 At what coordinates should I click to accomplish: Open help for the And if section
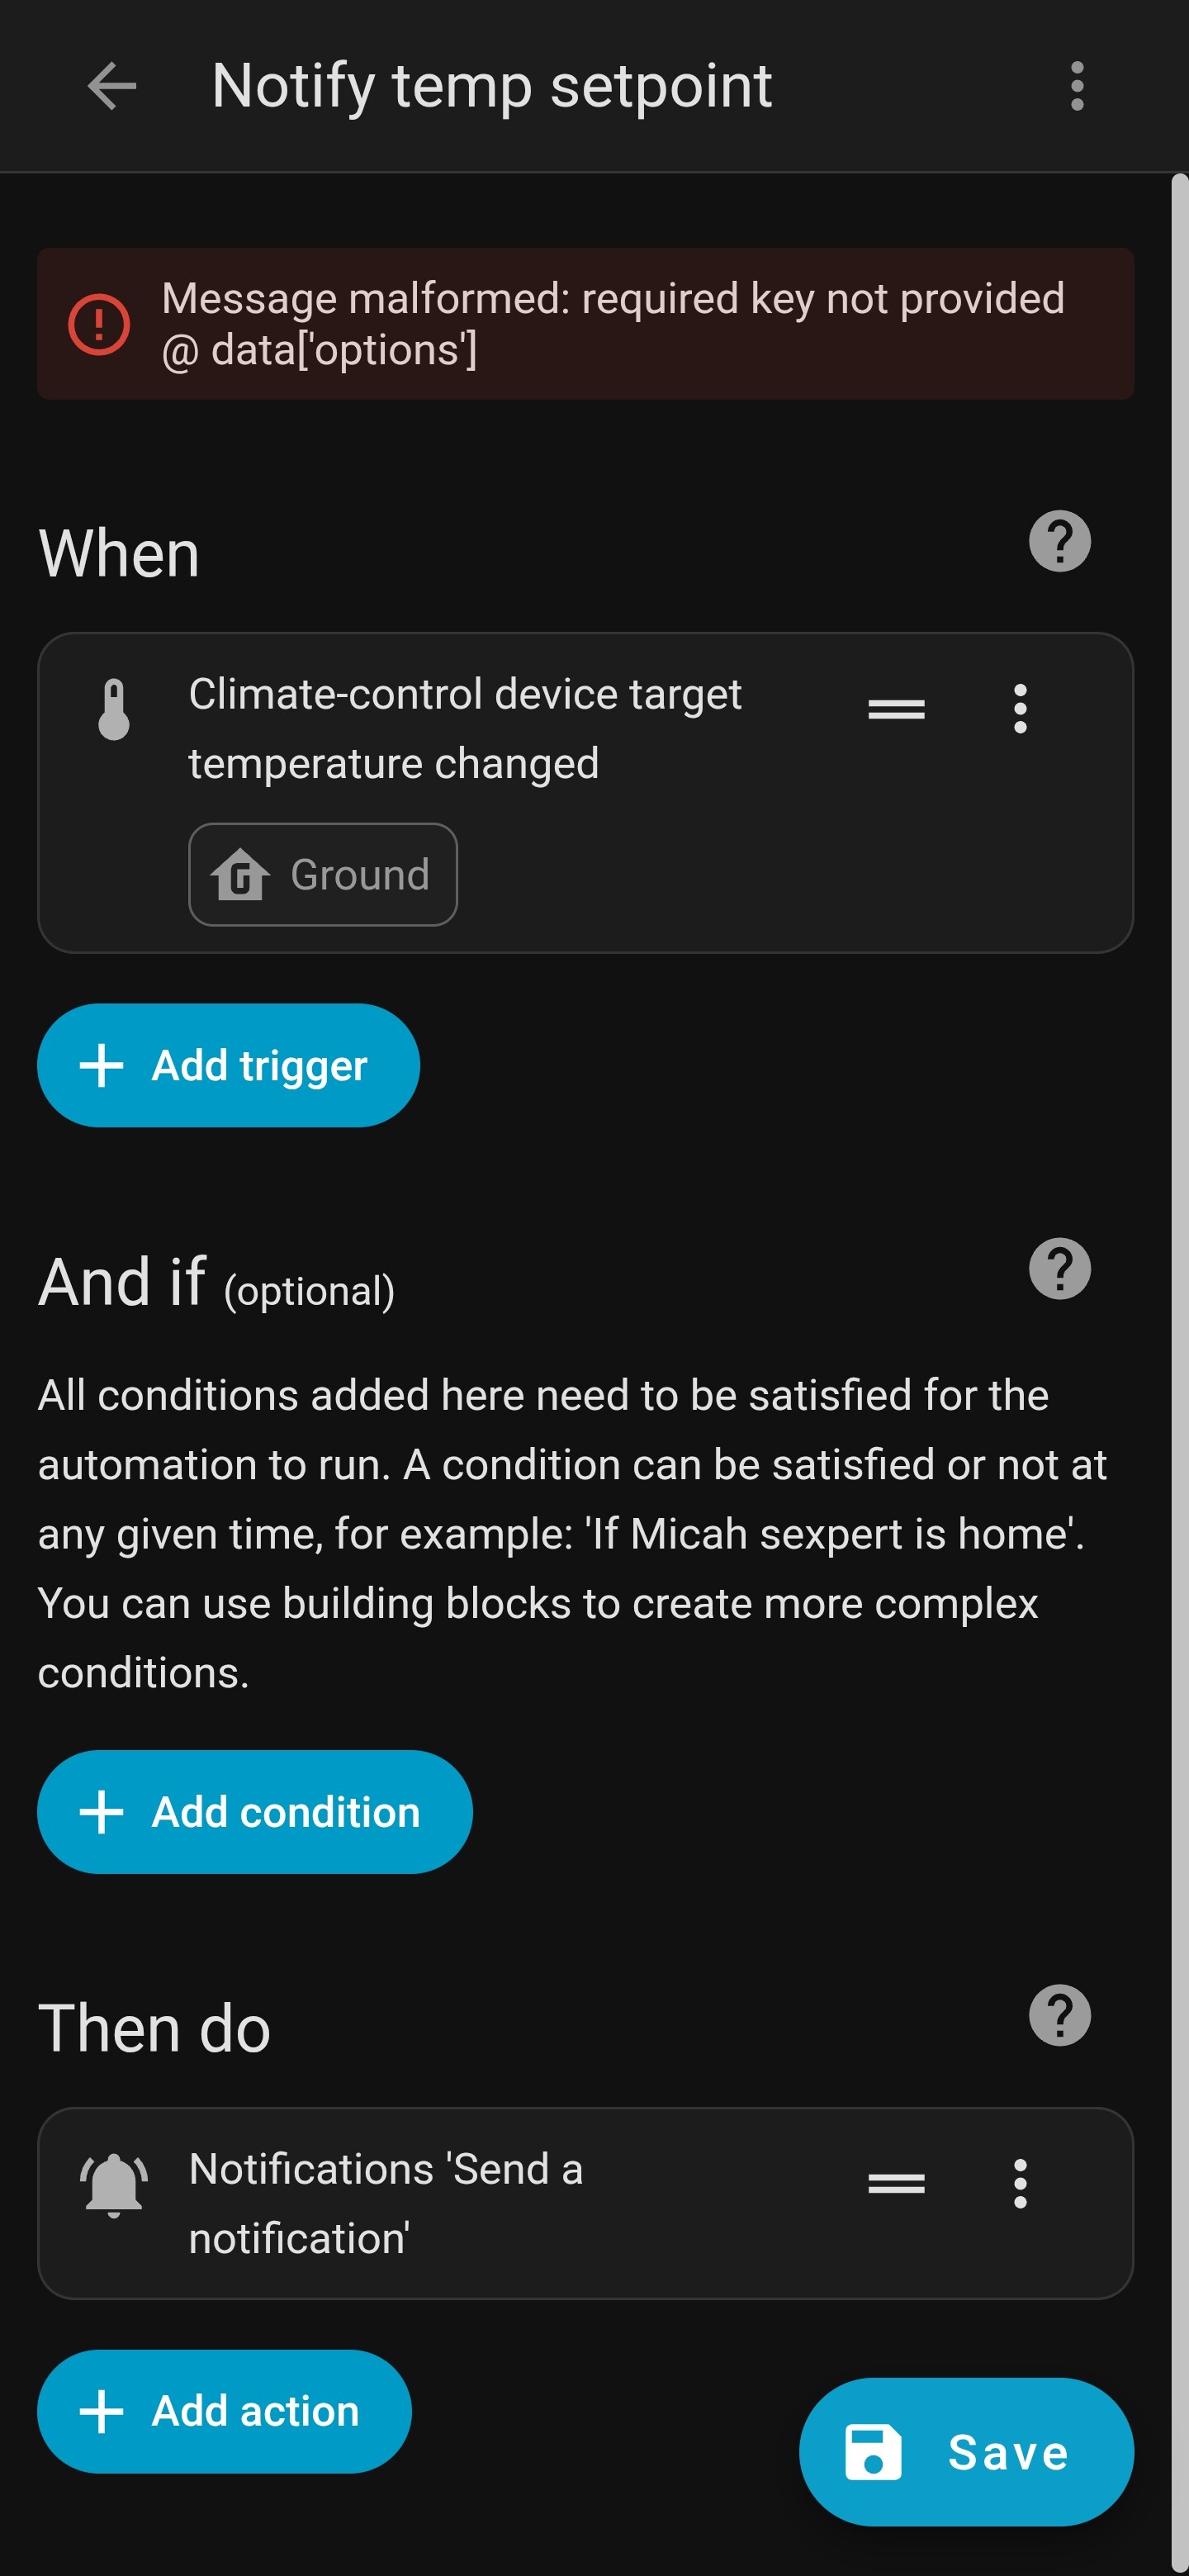(x=1059, y=1268)
